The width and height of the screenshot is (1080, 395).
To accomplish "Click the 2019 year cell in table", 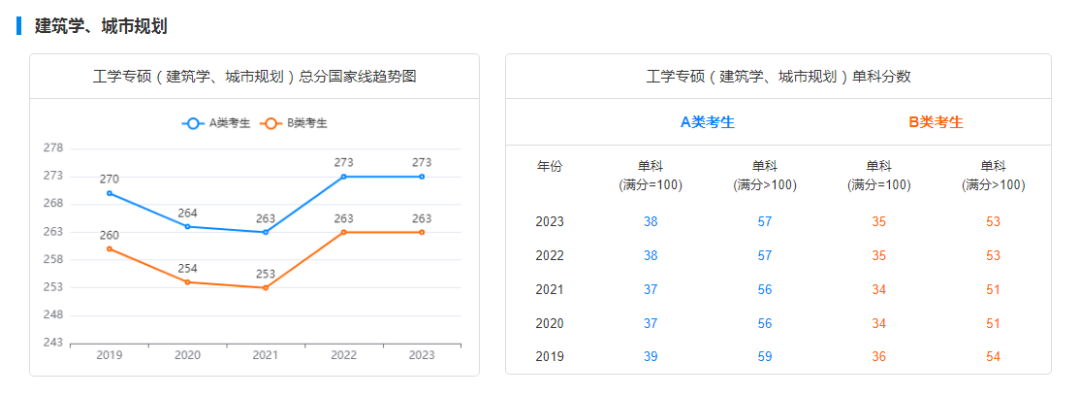I will coord(550,357).
